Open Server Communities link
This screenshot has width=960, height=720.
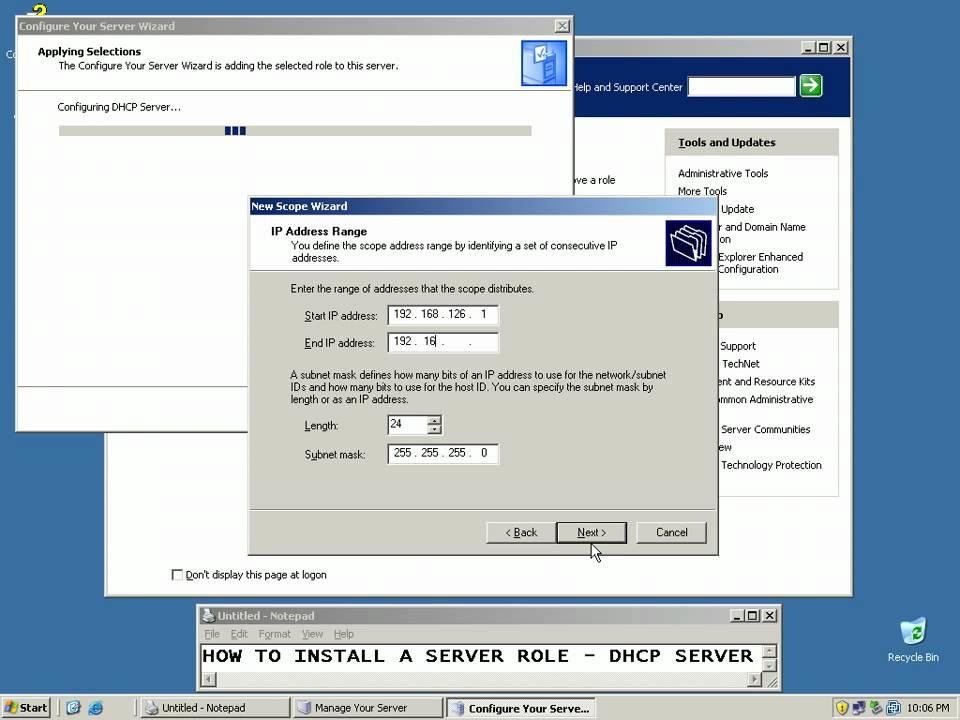click(x=765, y=429)
